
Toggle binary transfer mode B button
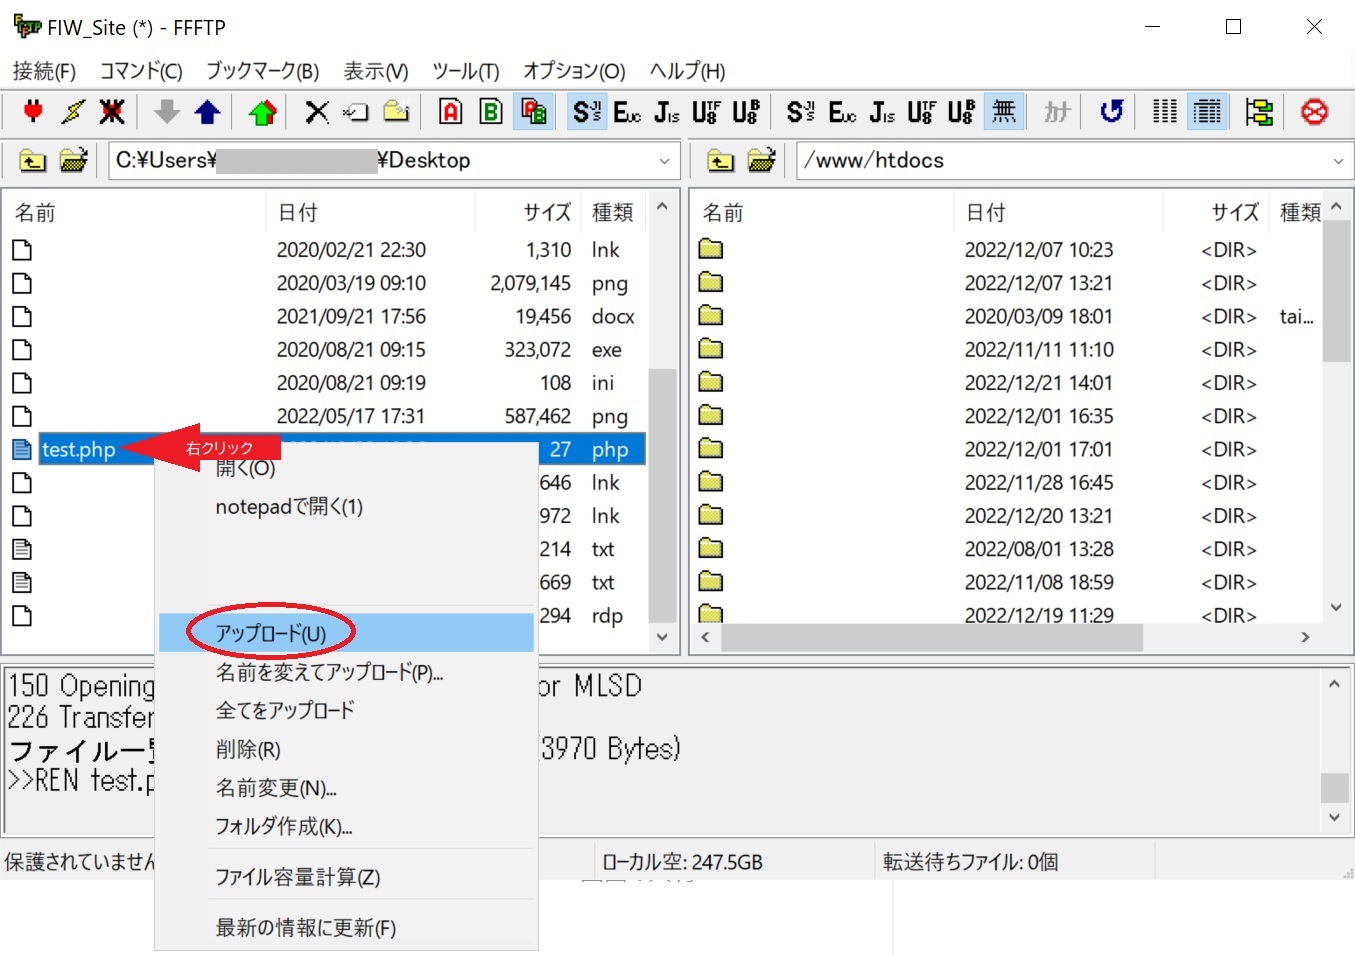491,111
